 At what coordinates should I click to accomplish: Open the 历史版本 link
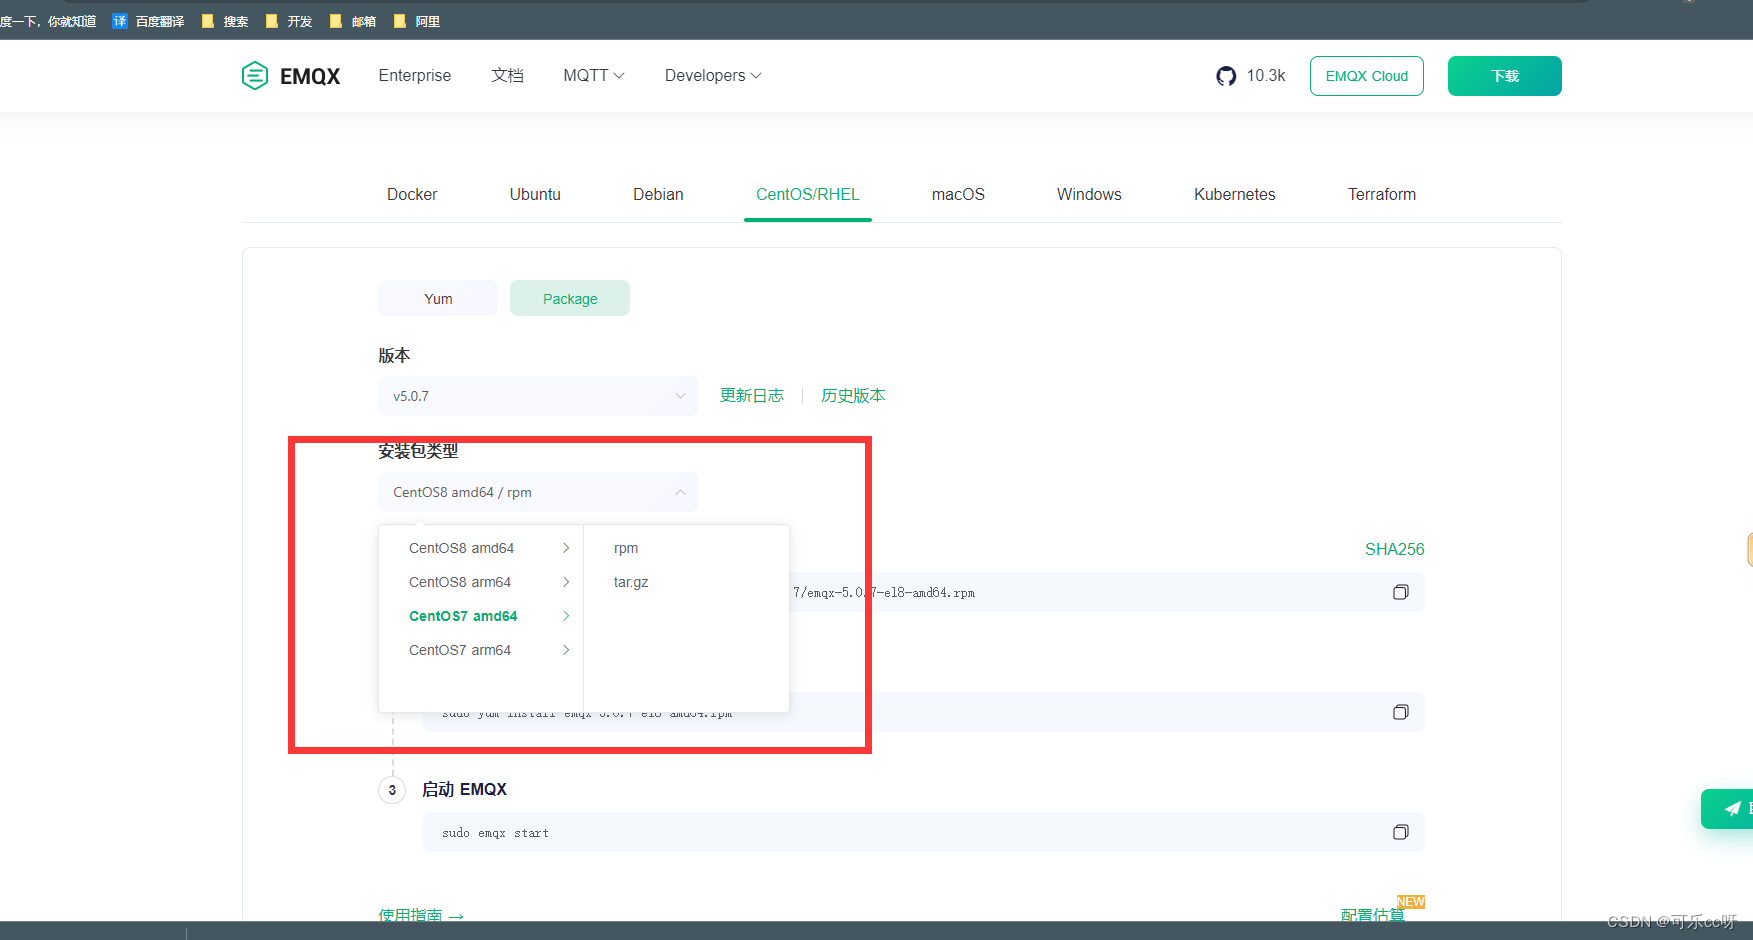[x=853, y=396]
